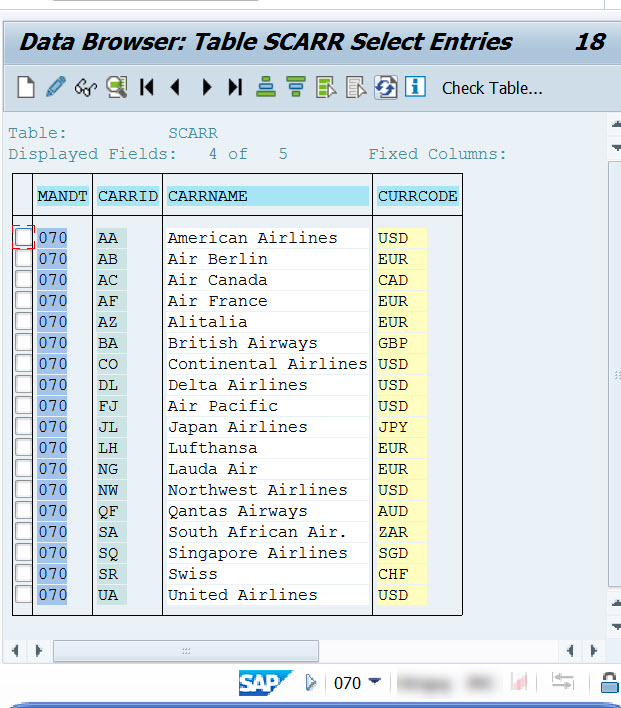Click the Change pencil icon

click(x=56, y=87)
